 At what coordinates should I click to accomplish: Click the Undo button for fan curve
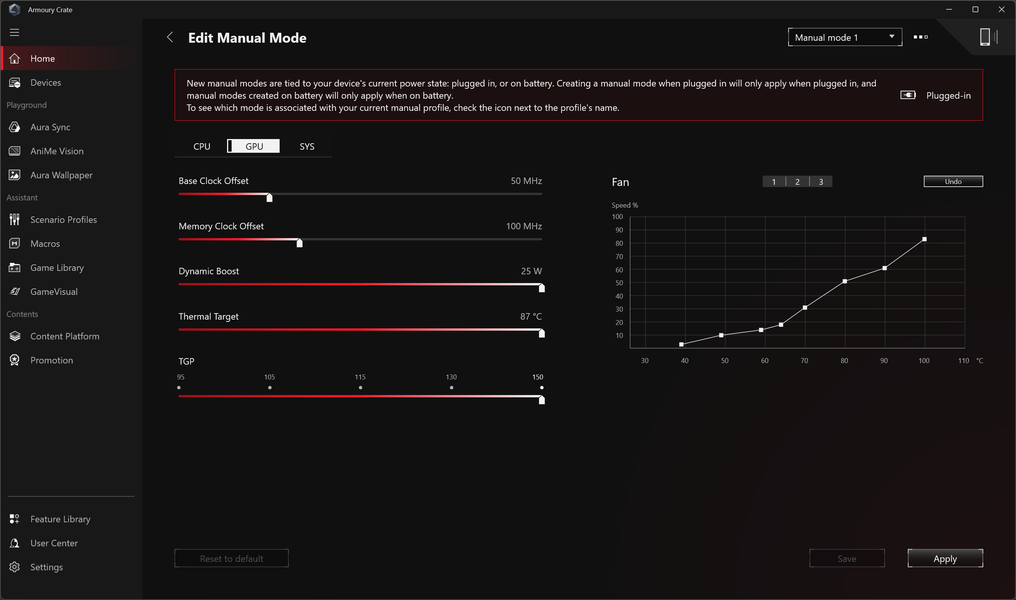953,181
